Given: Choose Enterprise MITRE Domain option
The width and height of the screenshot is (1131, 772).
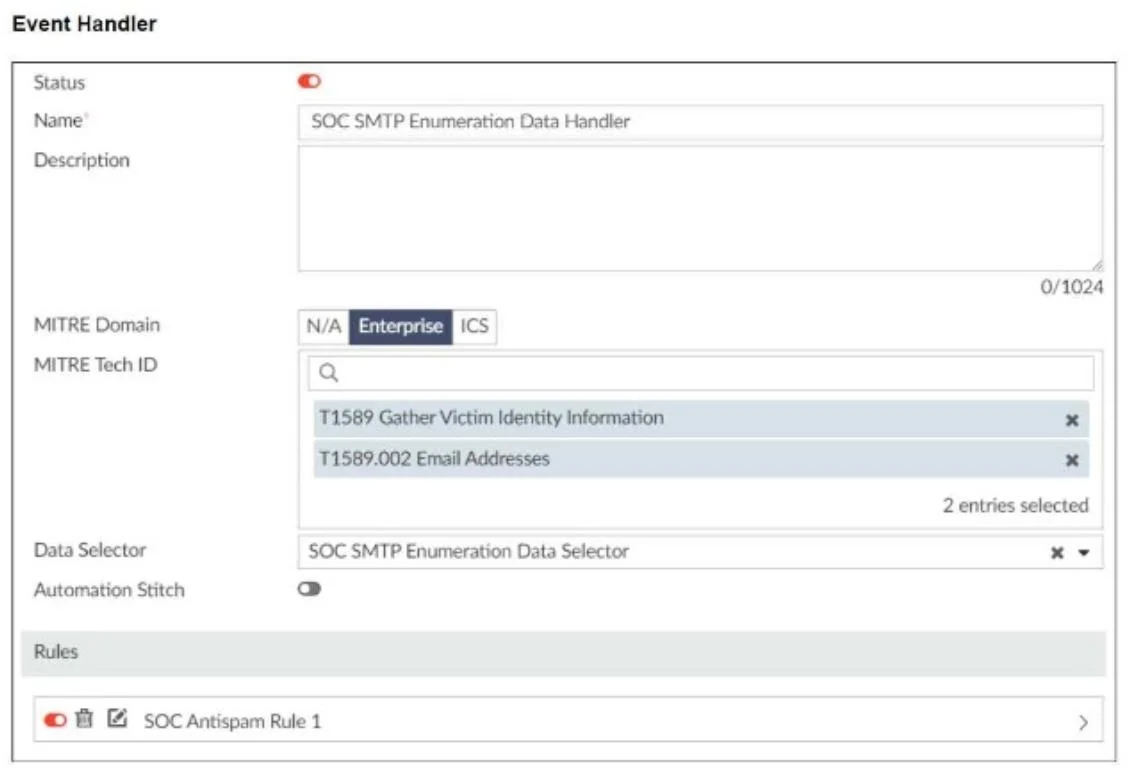Looking at the screenshot, I should (400, 326).
